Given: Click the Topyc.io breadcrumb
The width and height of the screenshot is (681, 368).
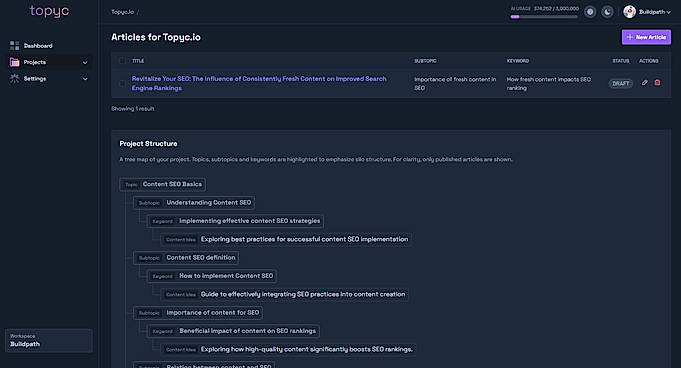Looking at the screenshot, I should pyautogui.click(x=122, y=12).
